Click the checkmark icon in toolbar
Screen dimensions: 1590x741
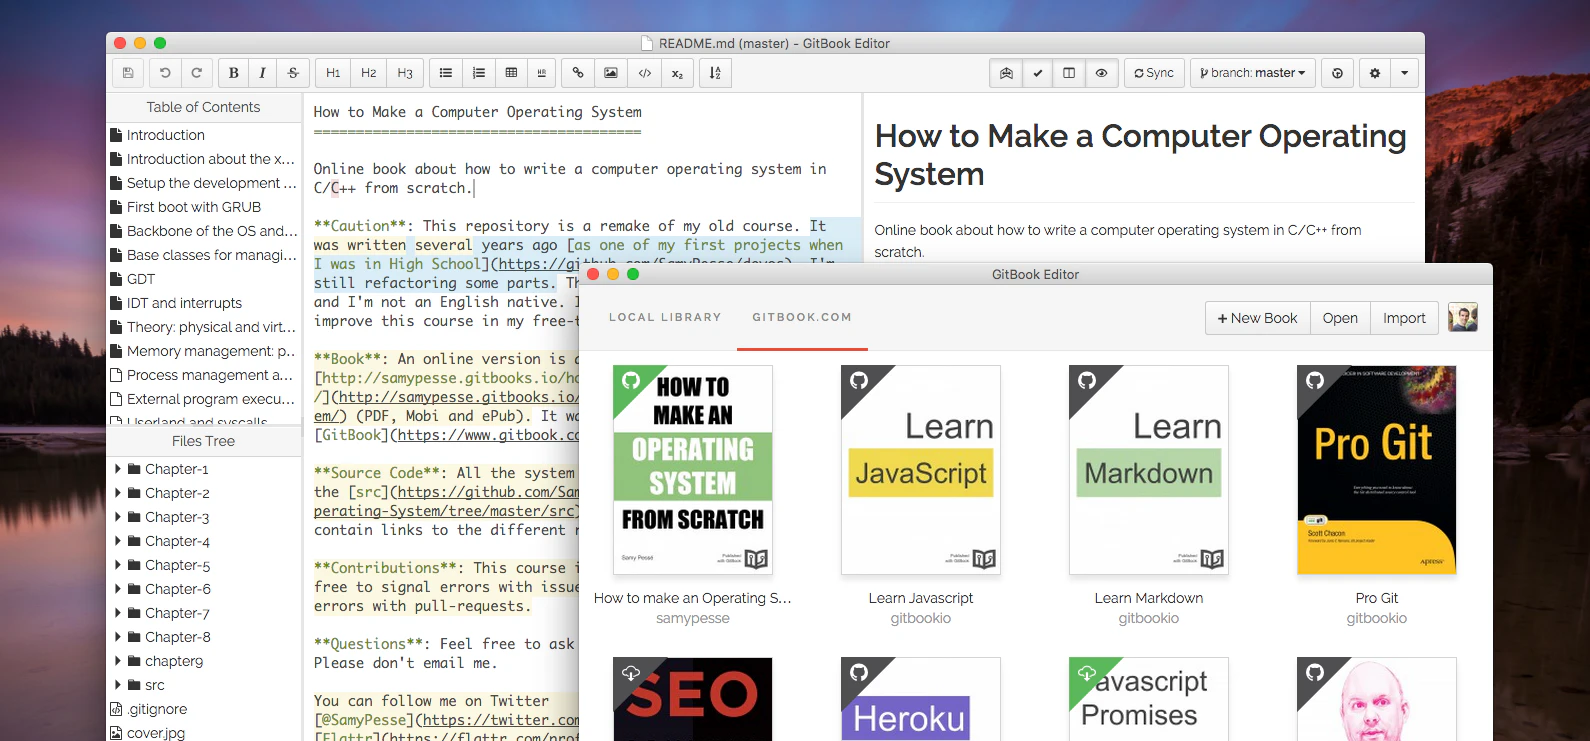click(1038, 73)
